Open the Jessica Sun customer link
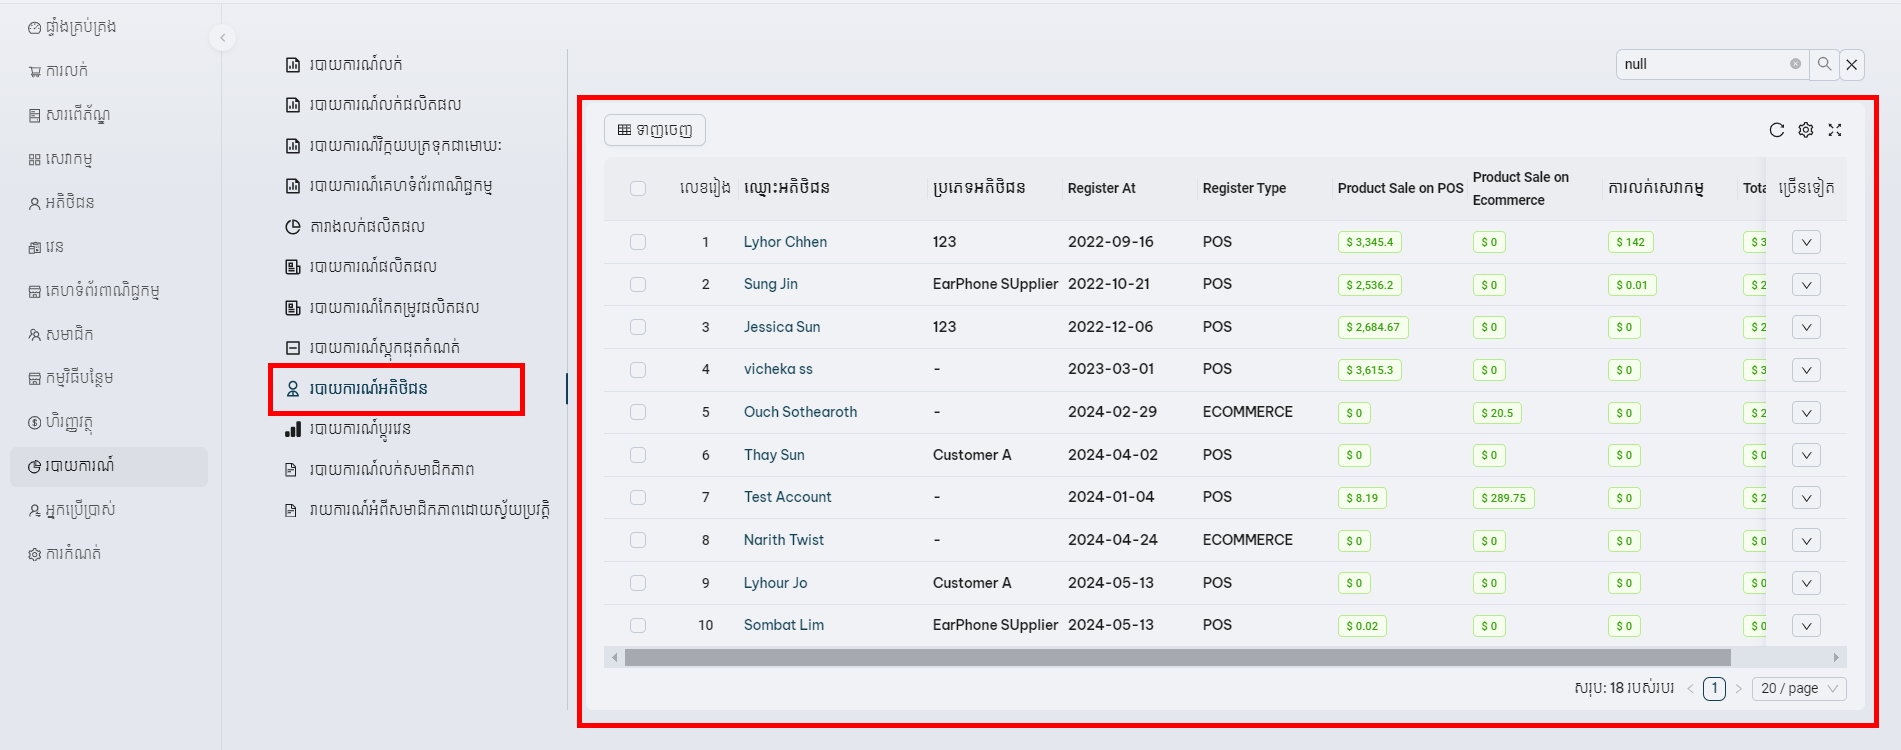This screenshot has width=1901, height=750. tap(781, 327)
